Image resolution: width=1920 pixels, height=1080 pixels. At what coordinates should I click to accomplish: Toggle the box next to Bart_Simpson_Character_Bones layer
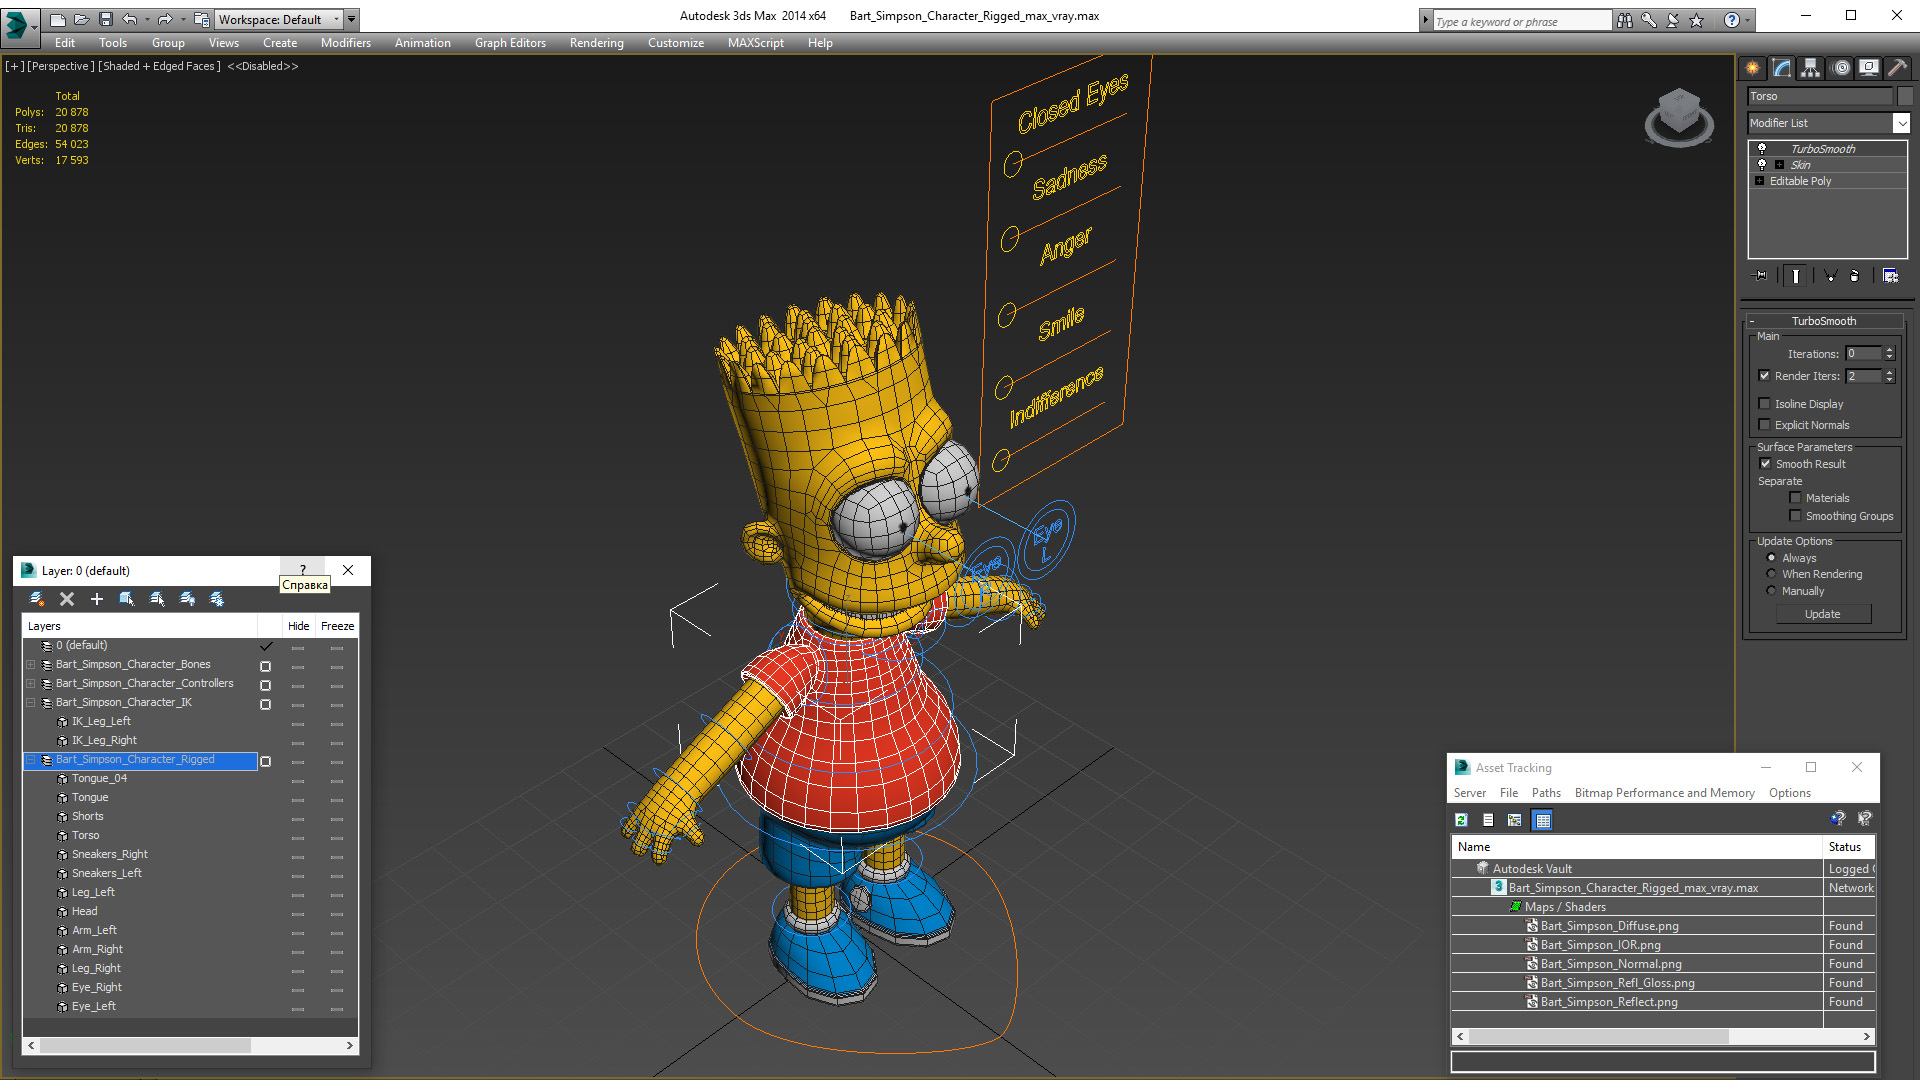pos(265,666)
